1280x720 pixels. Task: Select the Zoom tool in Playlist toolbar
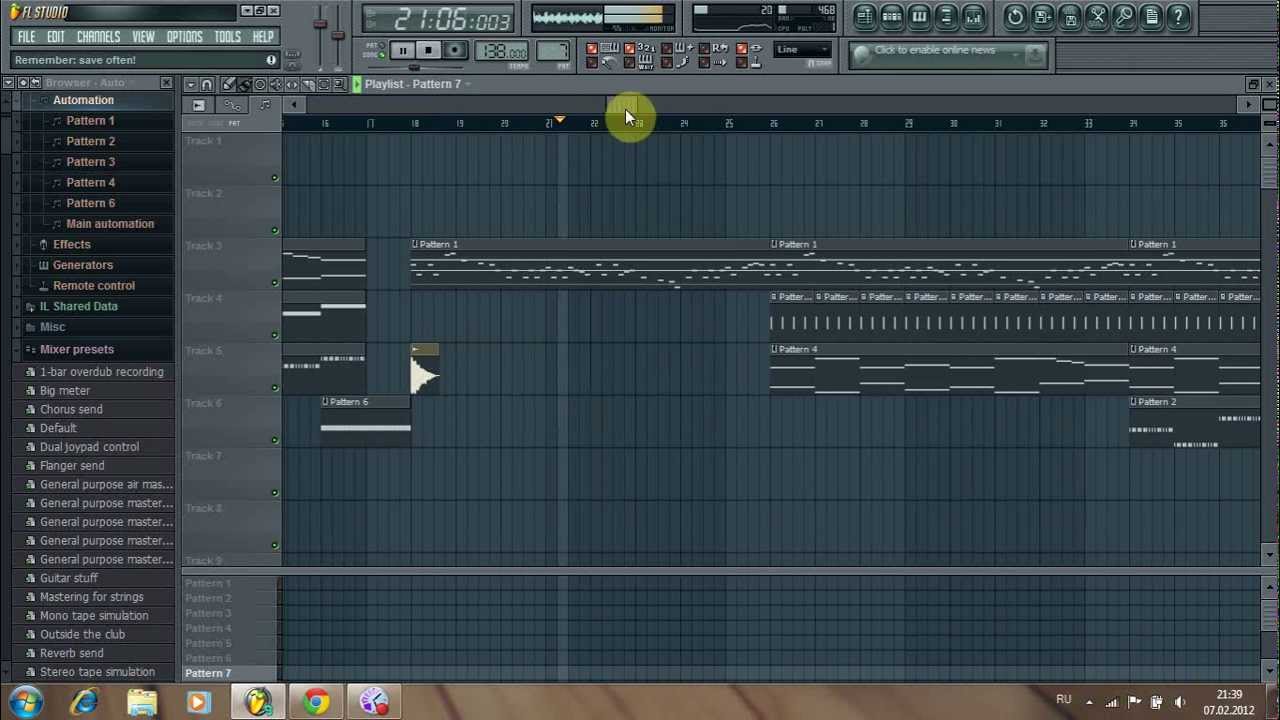(x=340, y=85)
